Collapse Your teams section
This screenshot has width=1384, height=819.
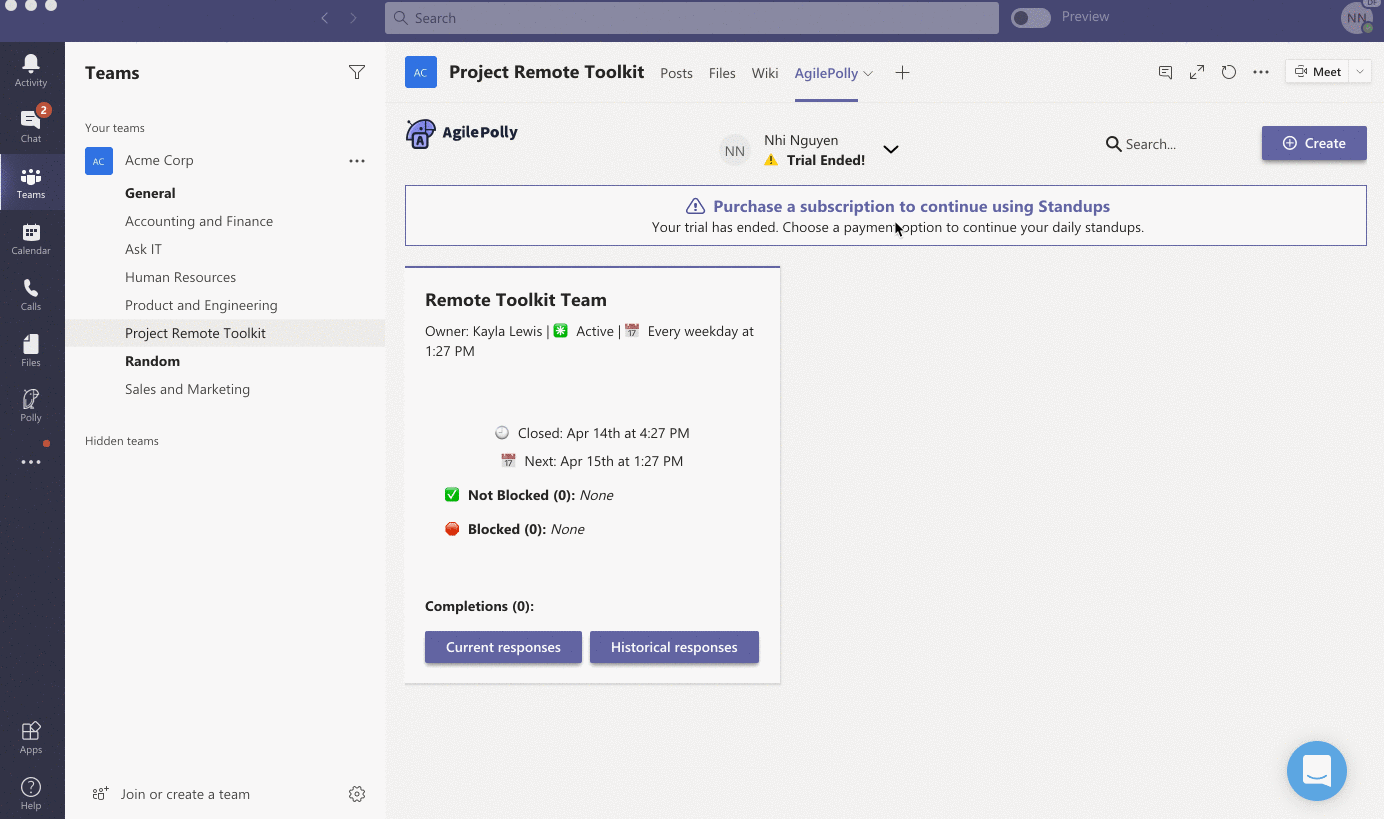tap(115, 128)
